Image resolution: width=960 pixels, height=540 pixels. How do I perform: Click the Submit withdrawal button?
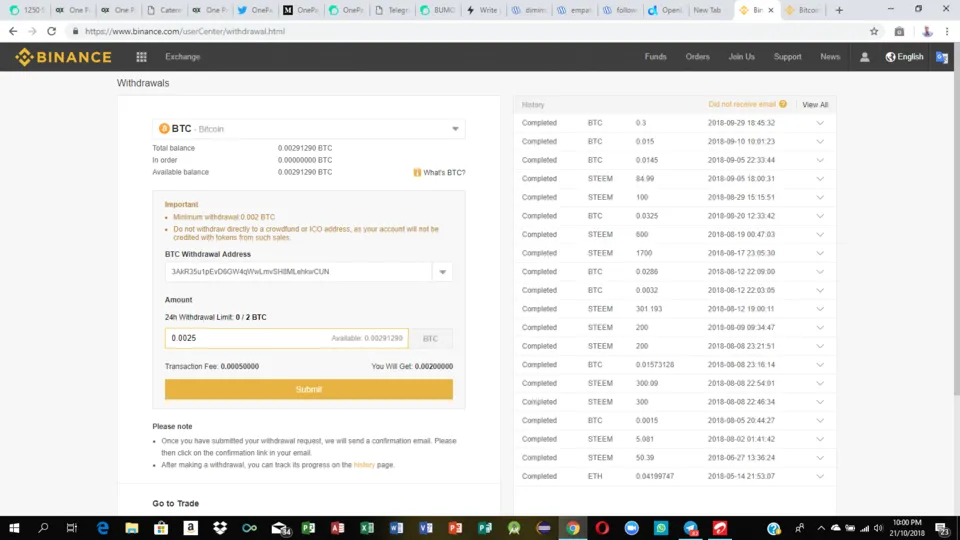coord(309,389)
